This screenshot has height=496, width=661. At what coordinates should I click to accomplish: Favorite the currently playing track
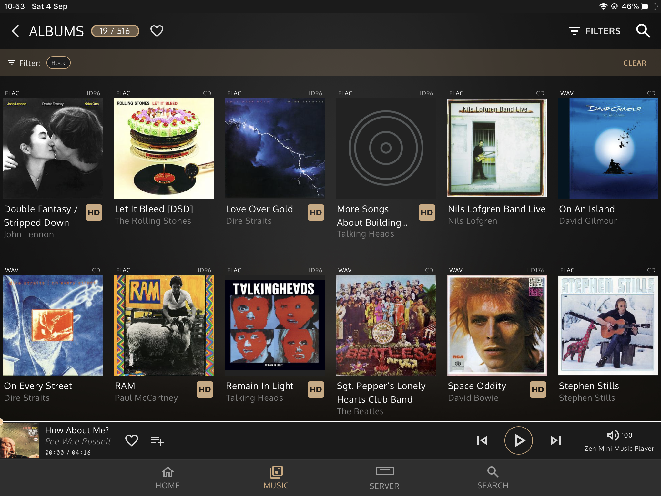pos(132,441)
